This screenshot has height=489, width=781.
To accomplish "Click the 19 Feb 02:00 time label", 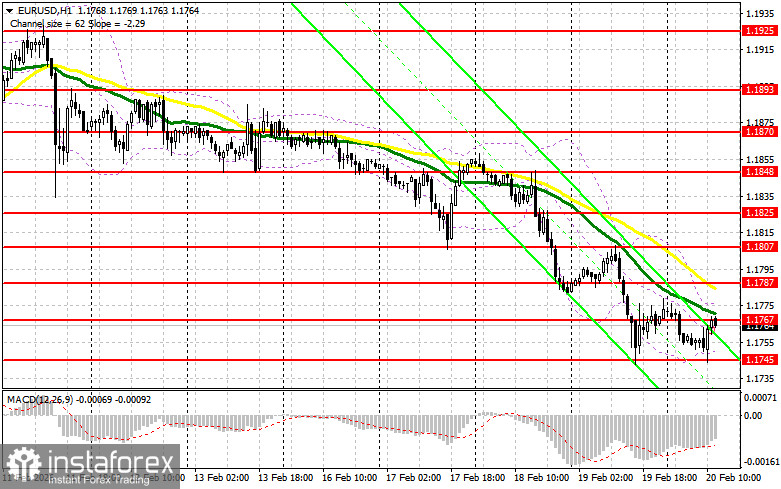I will pos(606,478).
